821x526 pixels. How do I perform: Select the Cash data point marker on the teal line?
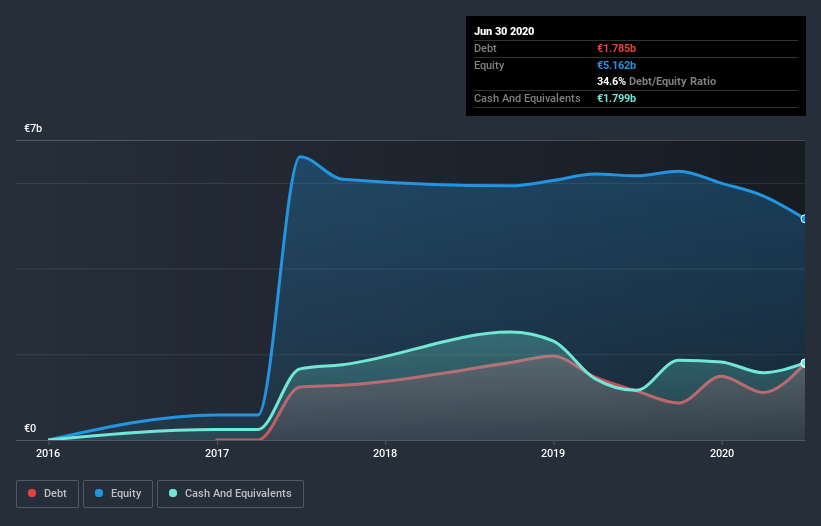[804, 363]
